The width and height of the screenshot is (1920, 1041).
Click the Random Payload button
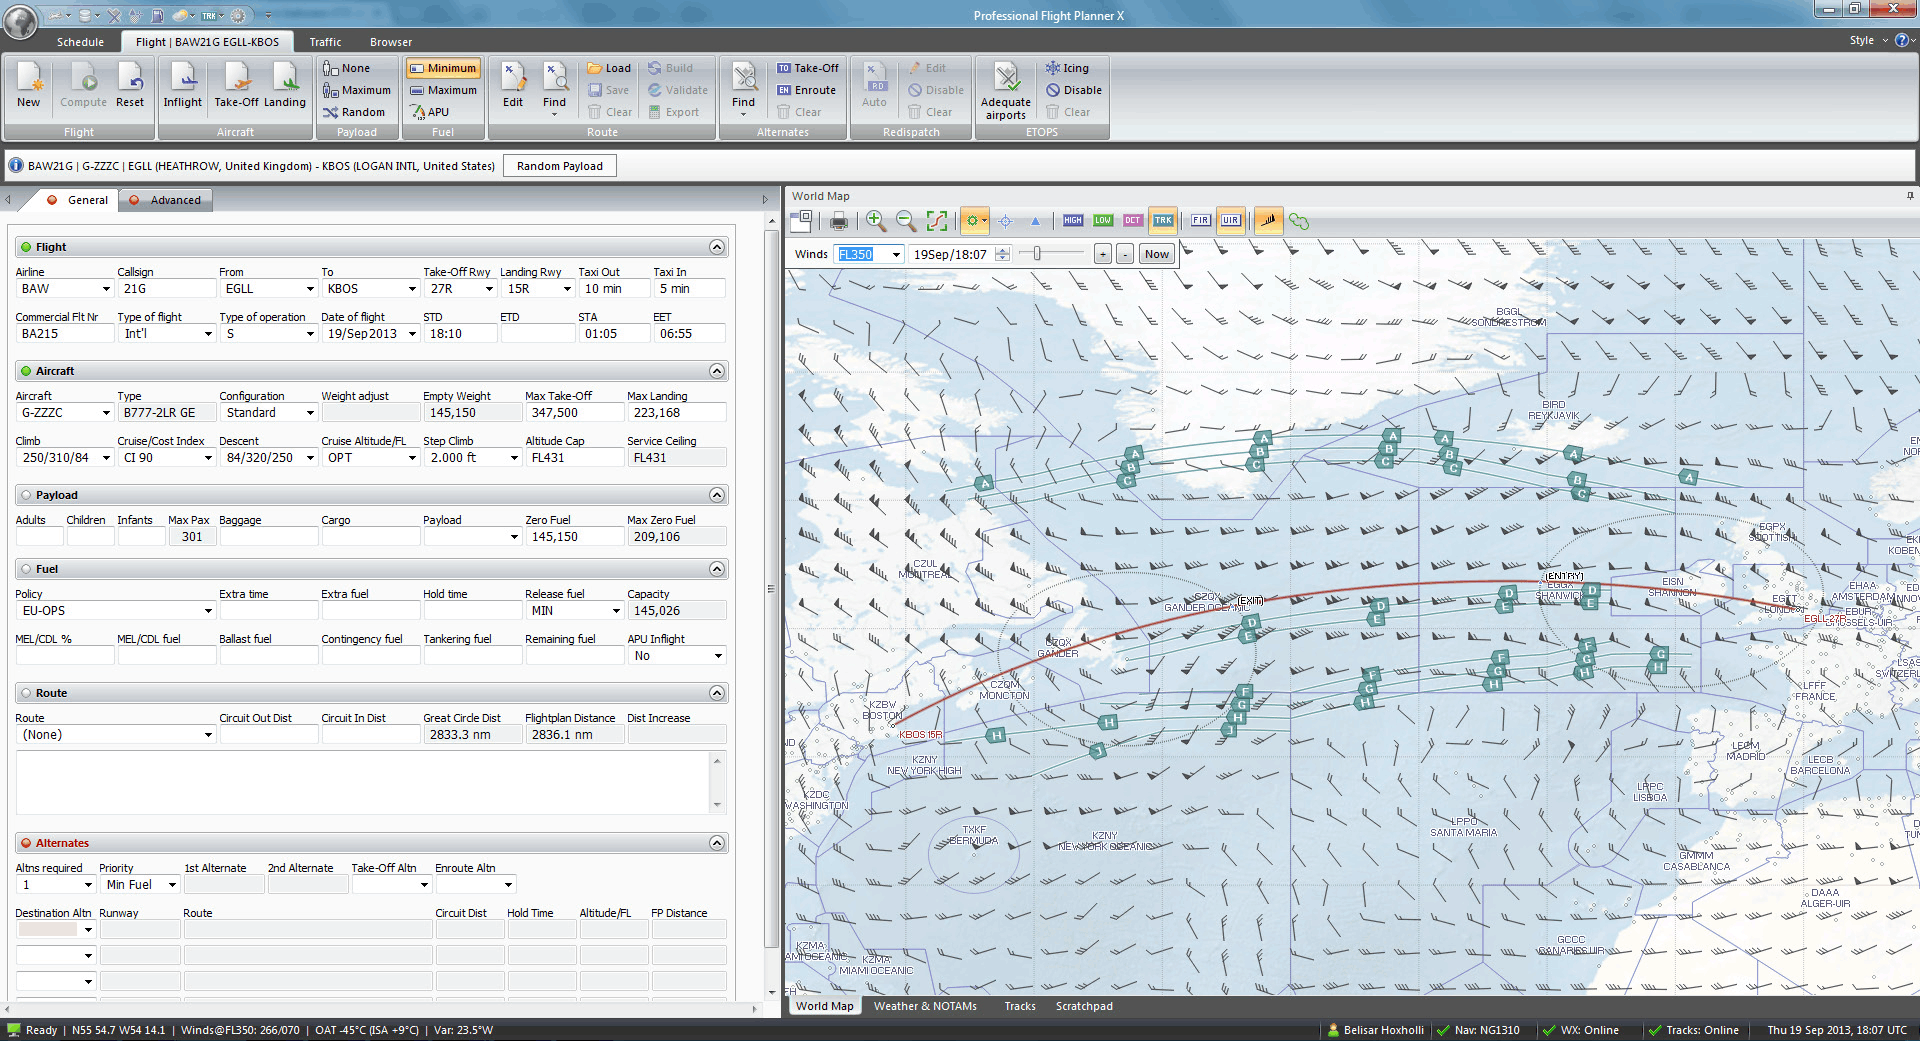tap(560, 166)
